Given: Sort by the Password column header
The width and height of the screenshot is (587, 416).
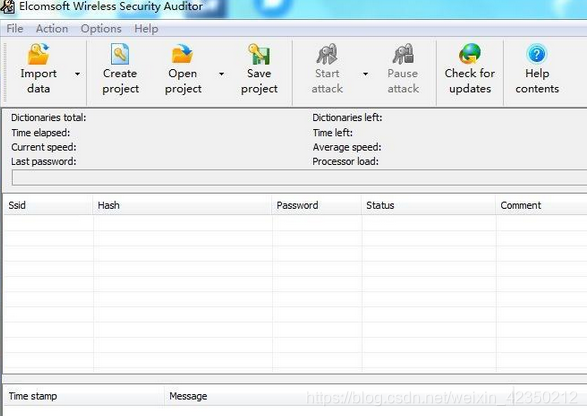Looking at the screenshot, I should click(317, 205).
